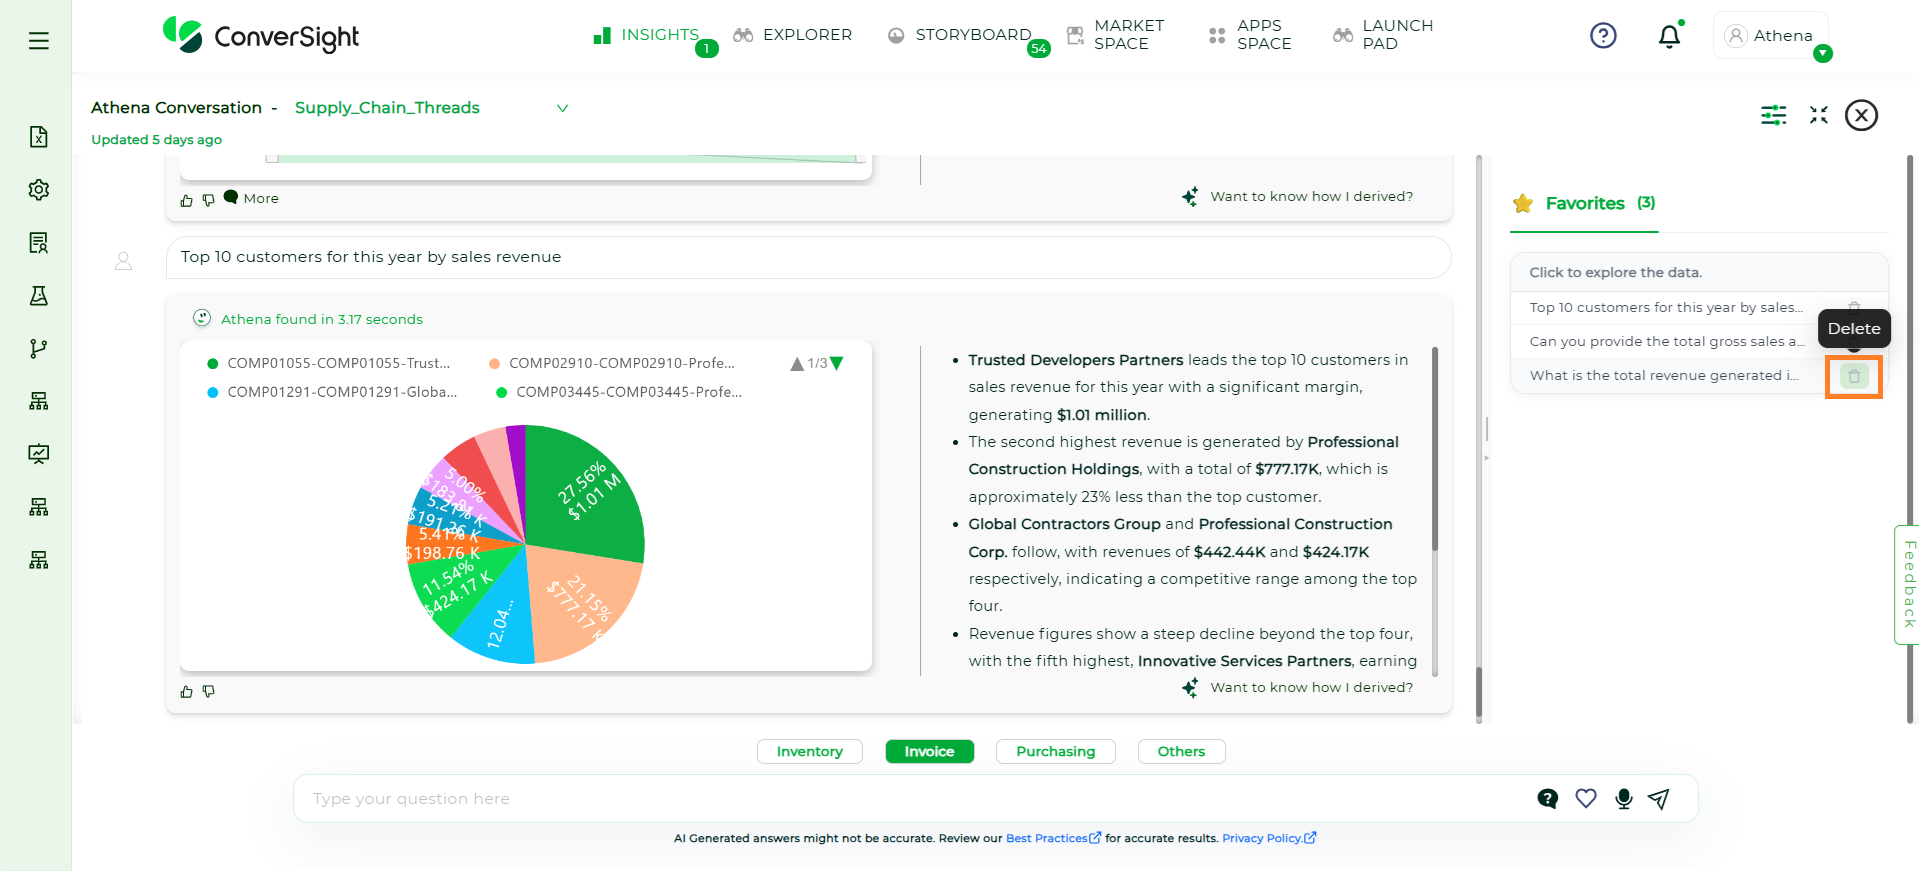
Task: Open the Athena account menu
Action: click(x=1770, y=36)
